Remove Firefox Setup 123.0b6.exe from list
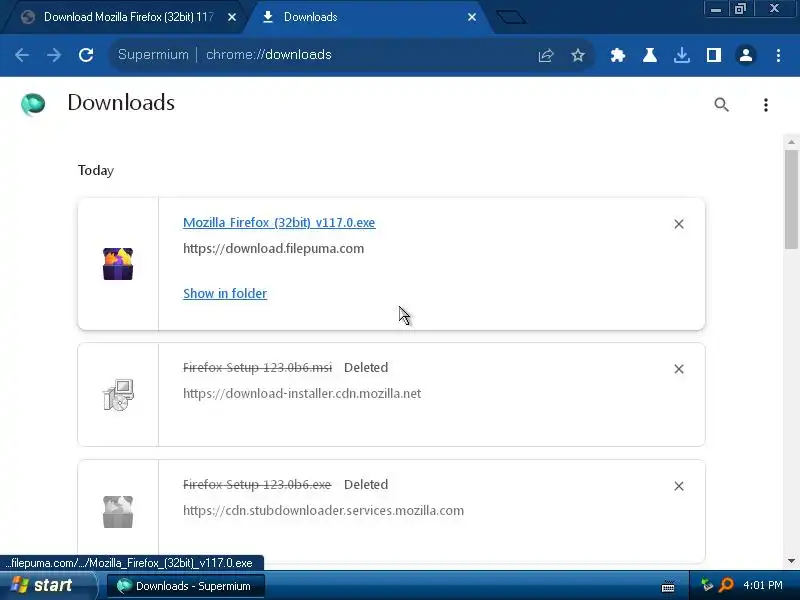Screen dimensions: 800x600 click(679, 486)
